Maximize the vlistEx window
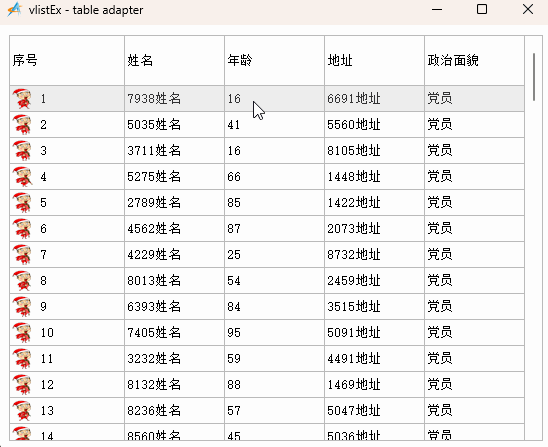The width and height of the screenshot is (548, 447). 482,9
